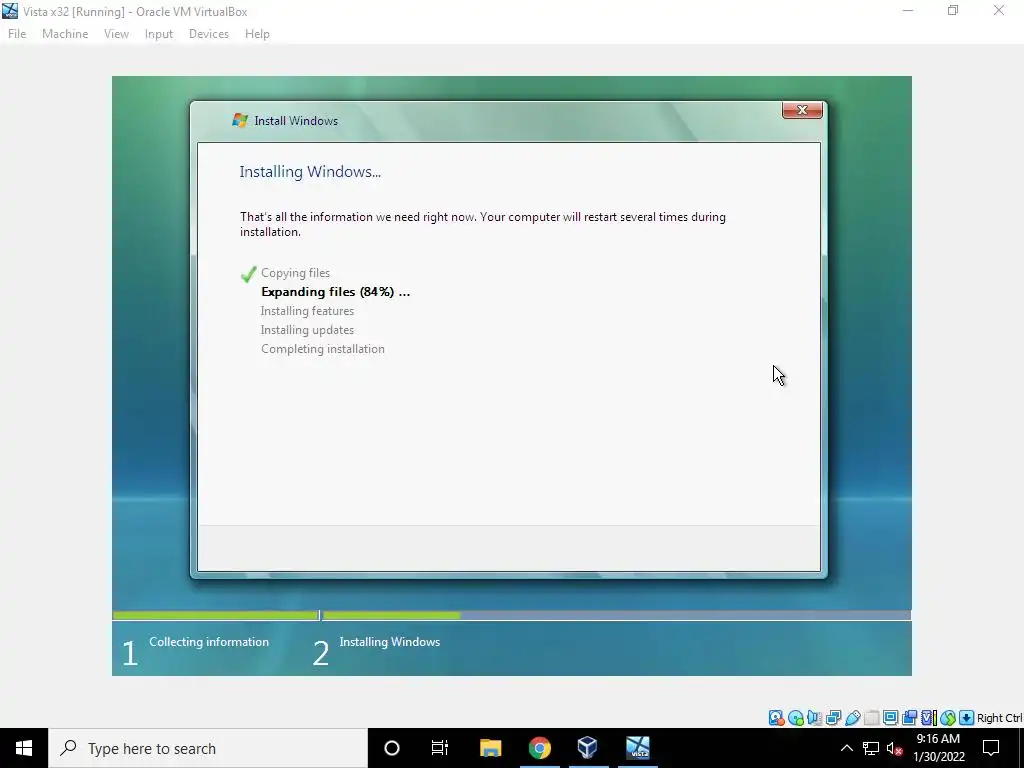Click the Right Ctrl host key label

[999, 718]
